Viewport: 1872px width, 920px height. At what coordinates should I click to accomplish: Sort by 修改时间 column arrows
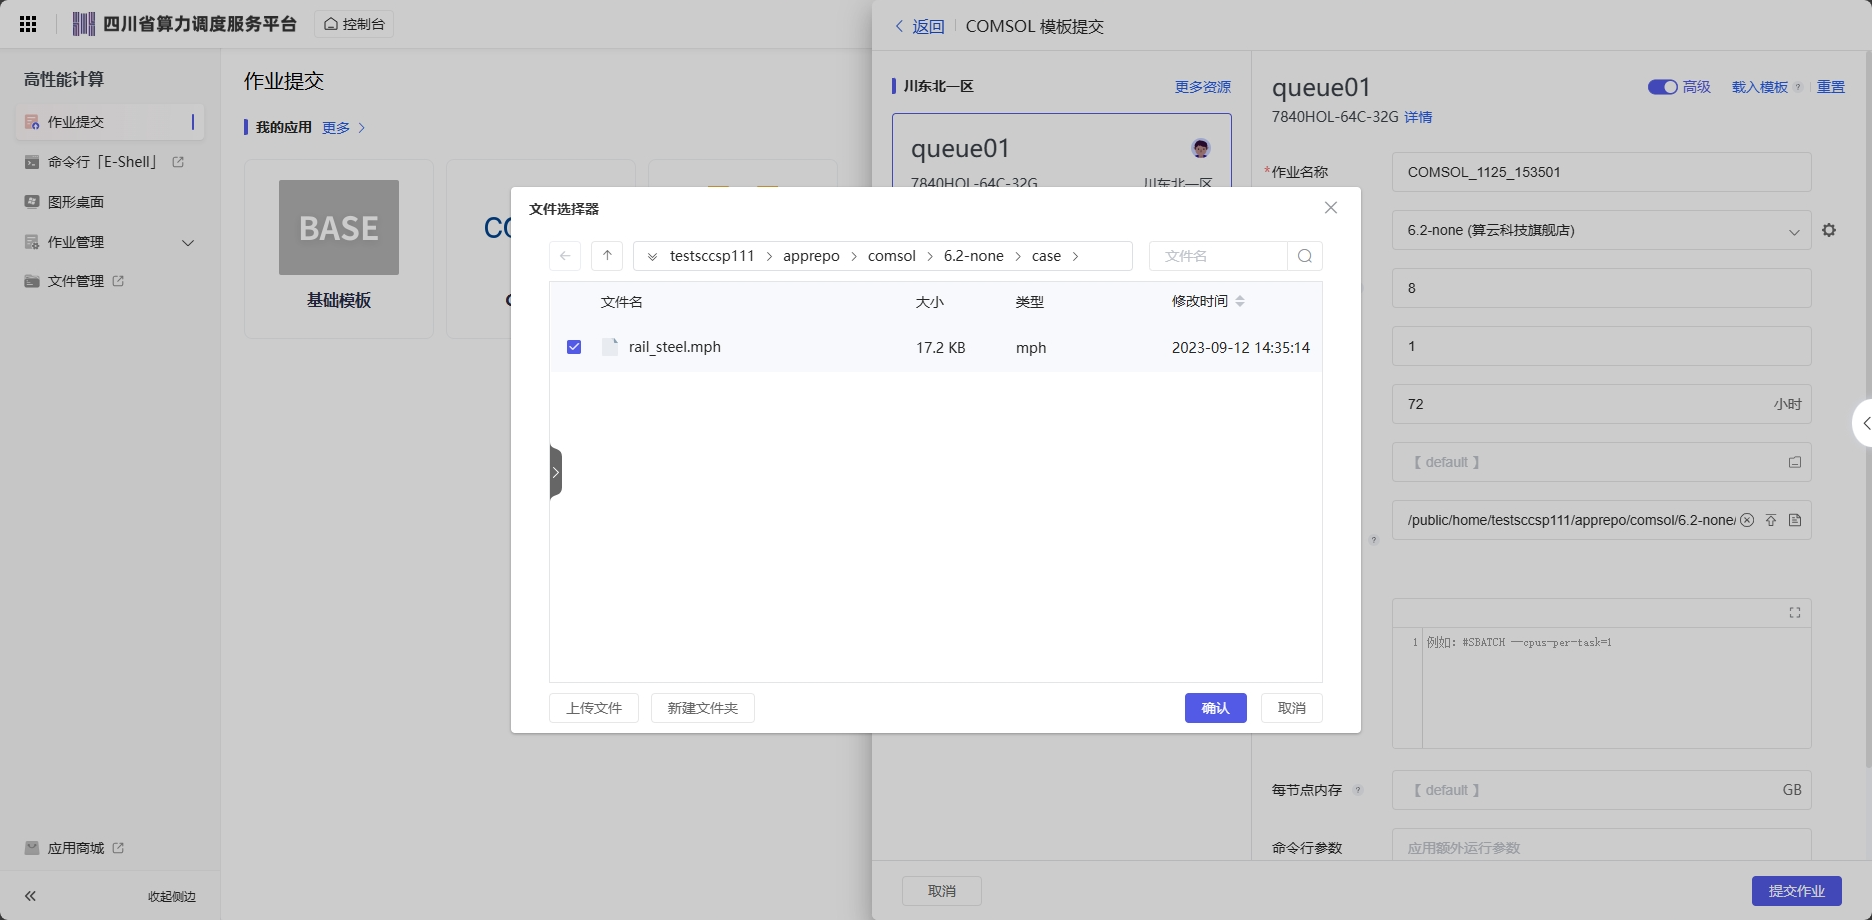pos(1240,301)
